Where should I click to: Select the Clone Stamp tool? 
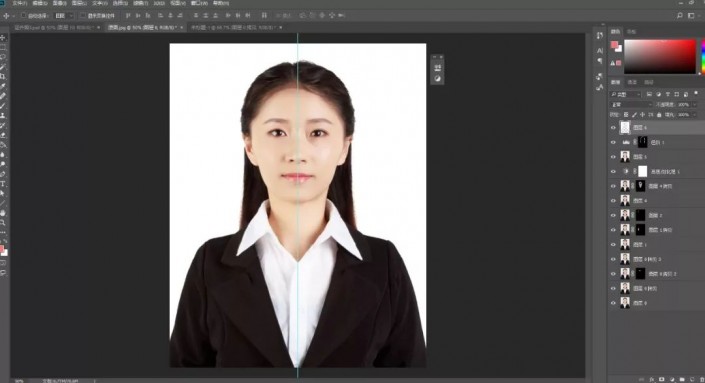point(3,116)
